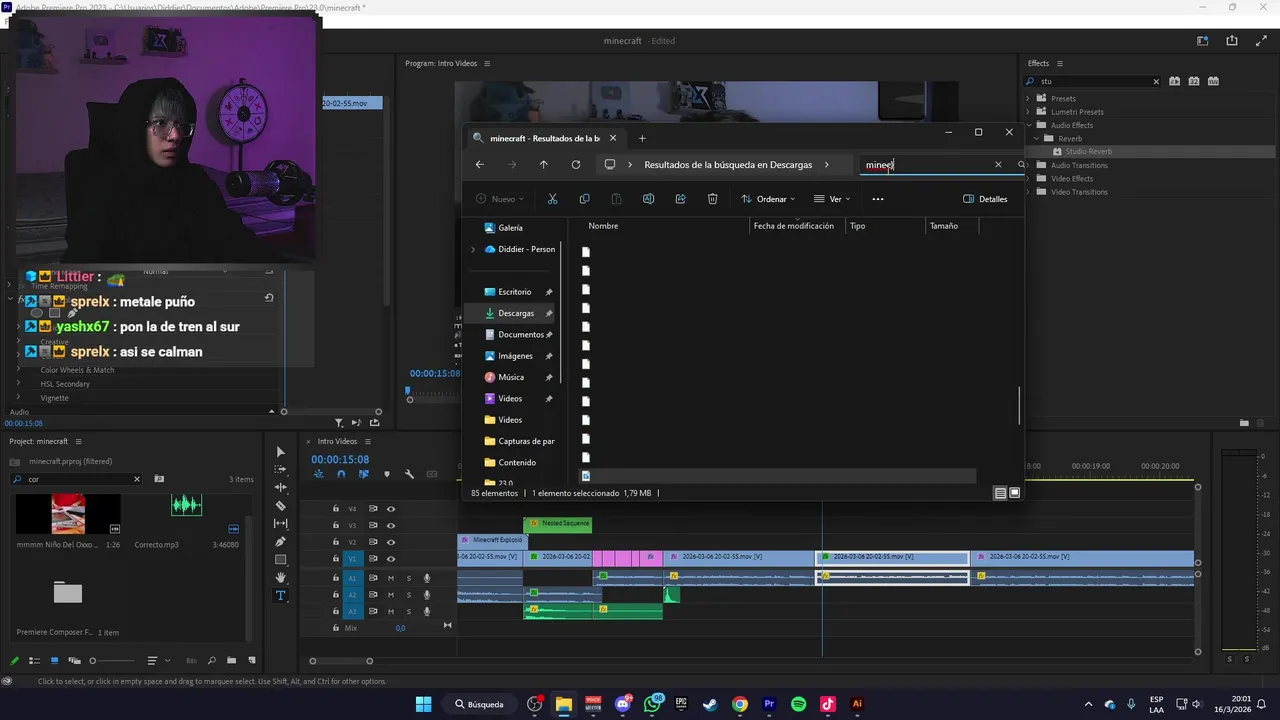The image size is (1280, 720).
Task: Open Ver dropdown in File Explorer
Action: 832,199
